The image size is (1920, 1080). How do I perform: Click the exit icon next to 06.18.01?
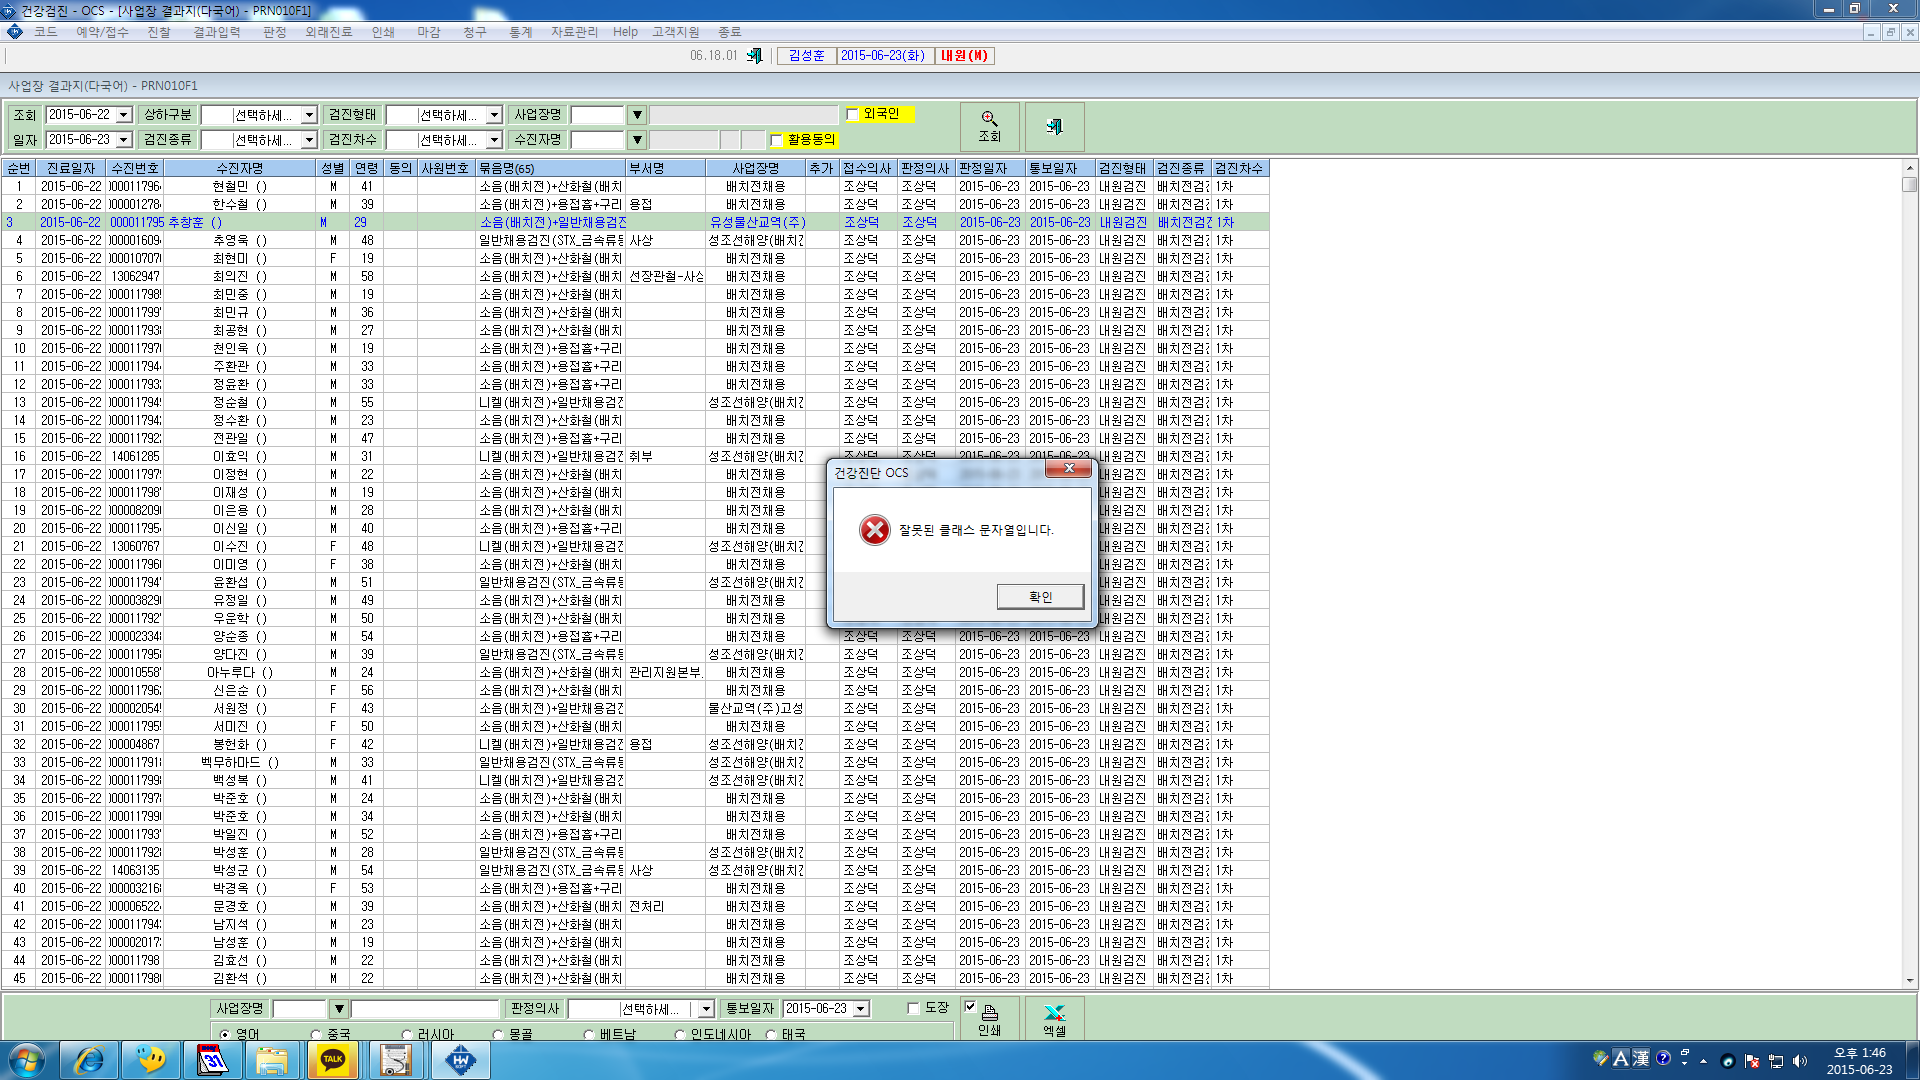pyautogui.click(x=755, y=56)
